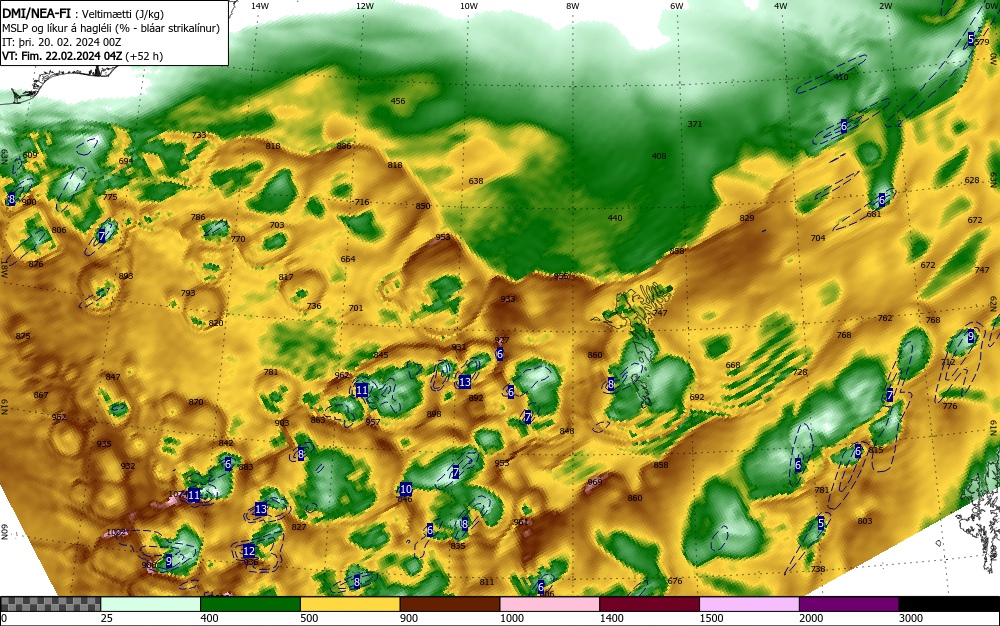Screen dimensions: 1000x626
Task: Click the 6W longitude label
Action: [677, 6]
